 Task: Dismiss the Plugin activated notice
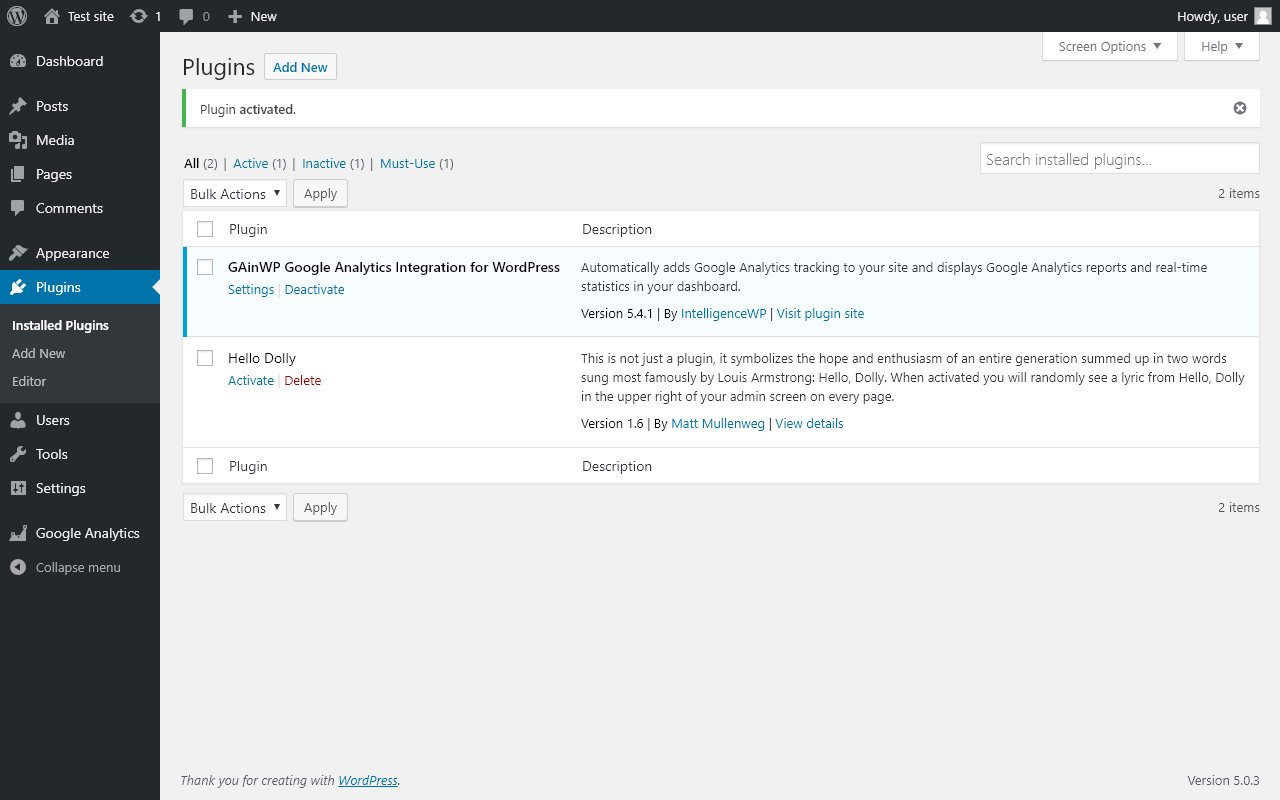[x=1240, y=108]
